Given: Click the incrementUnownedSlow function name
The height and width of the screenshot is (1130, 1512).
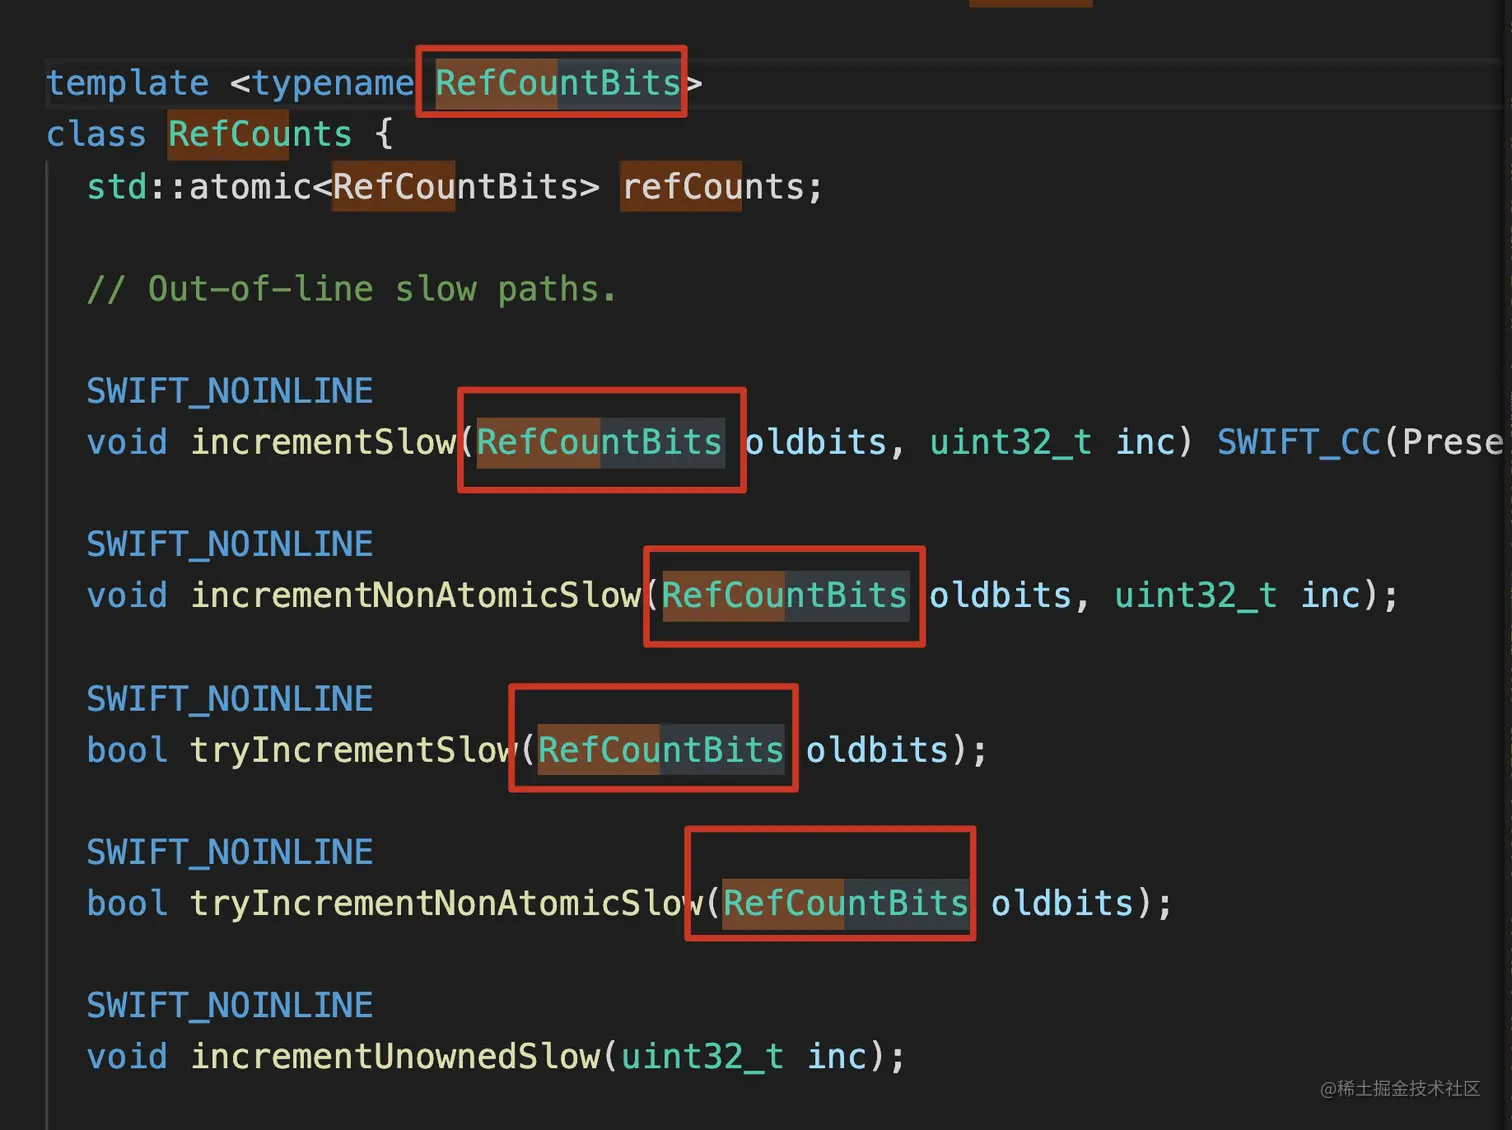Looking at the screenshot, I should (395, 1057).
